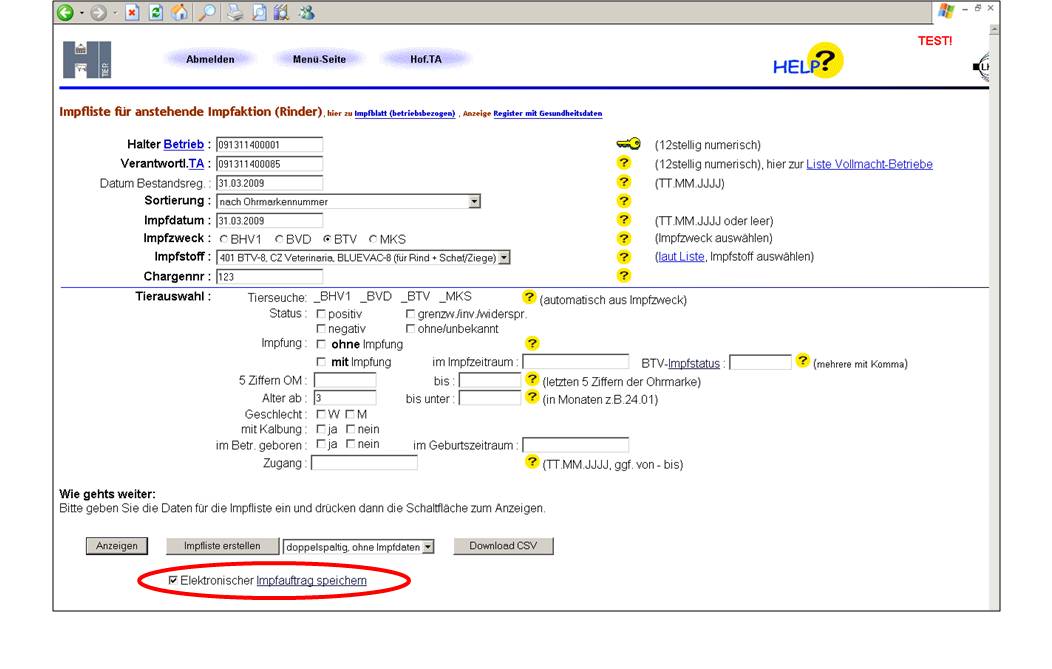Click the Abmelden navigation item
Screen dimensions: 1052x669
point(210,59)
